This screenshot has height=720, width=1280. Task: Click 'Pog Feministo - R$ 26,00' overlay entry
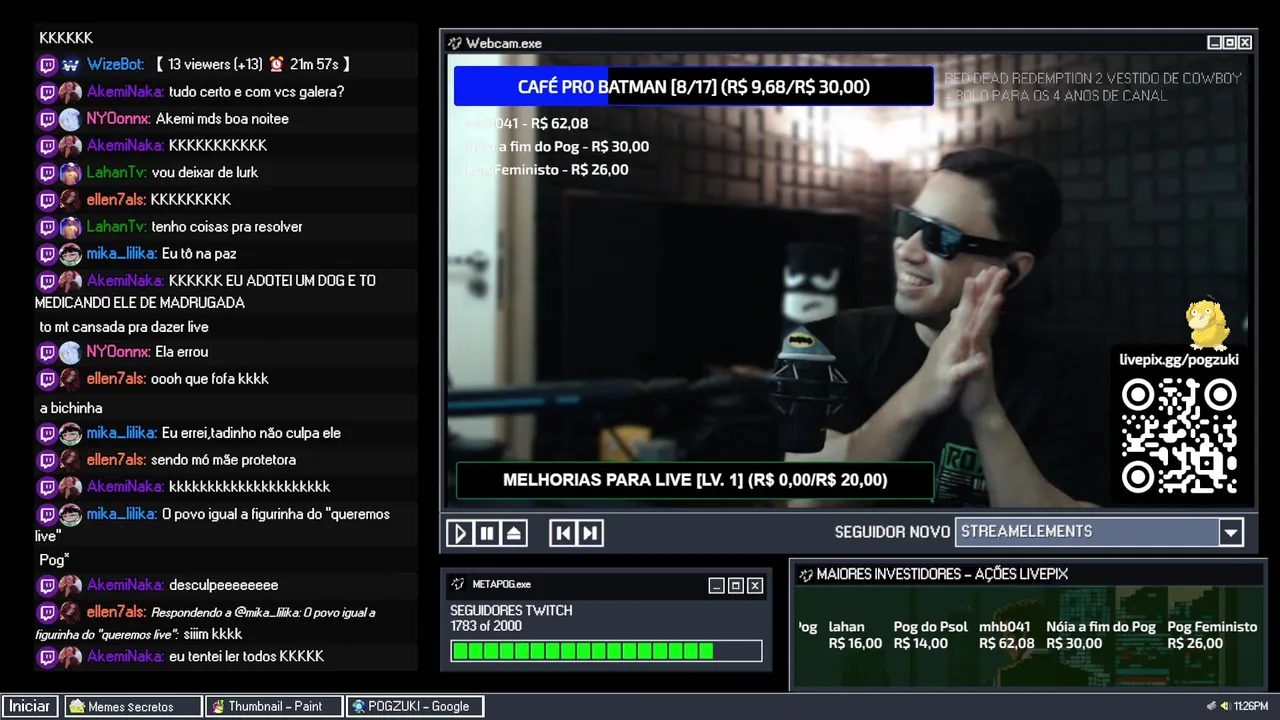point(547,170)
